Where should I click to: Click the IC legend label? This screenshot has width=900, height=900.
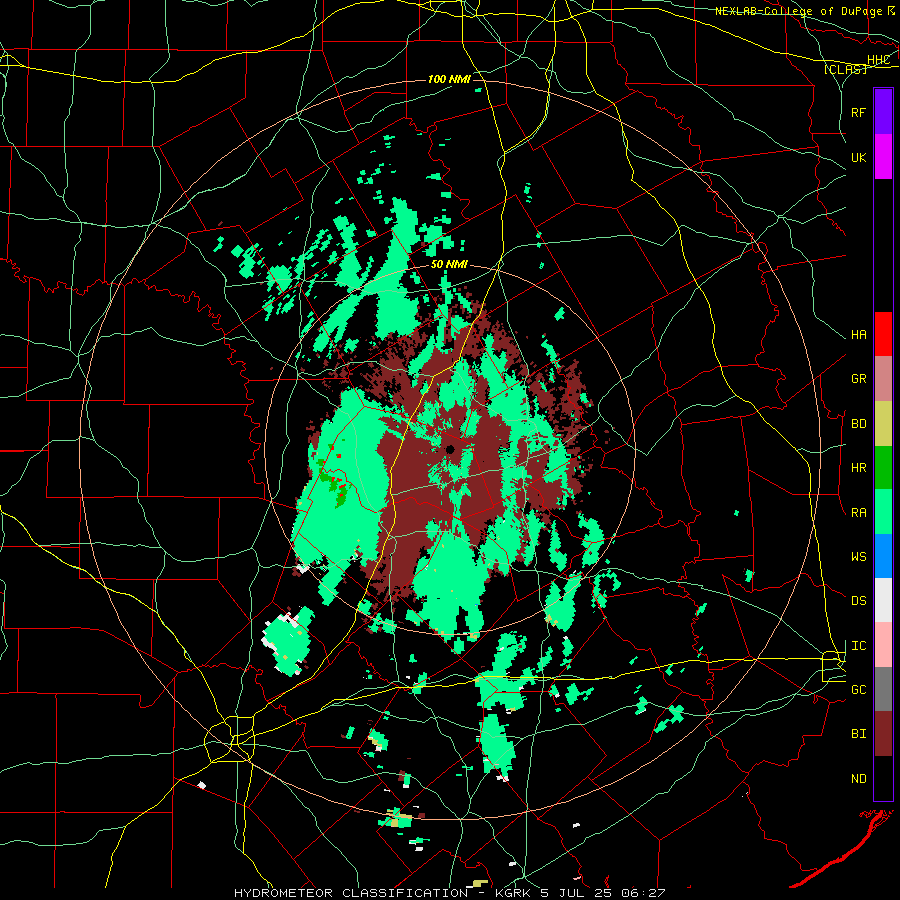pos(858,646)
